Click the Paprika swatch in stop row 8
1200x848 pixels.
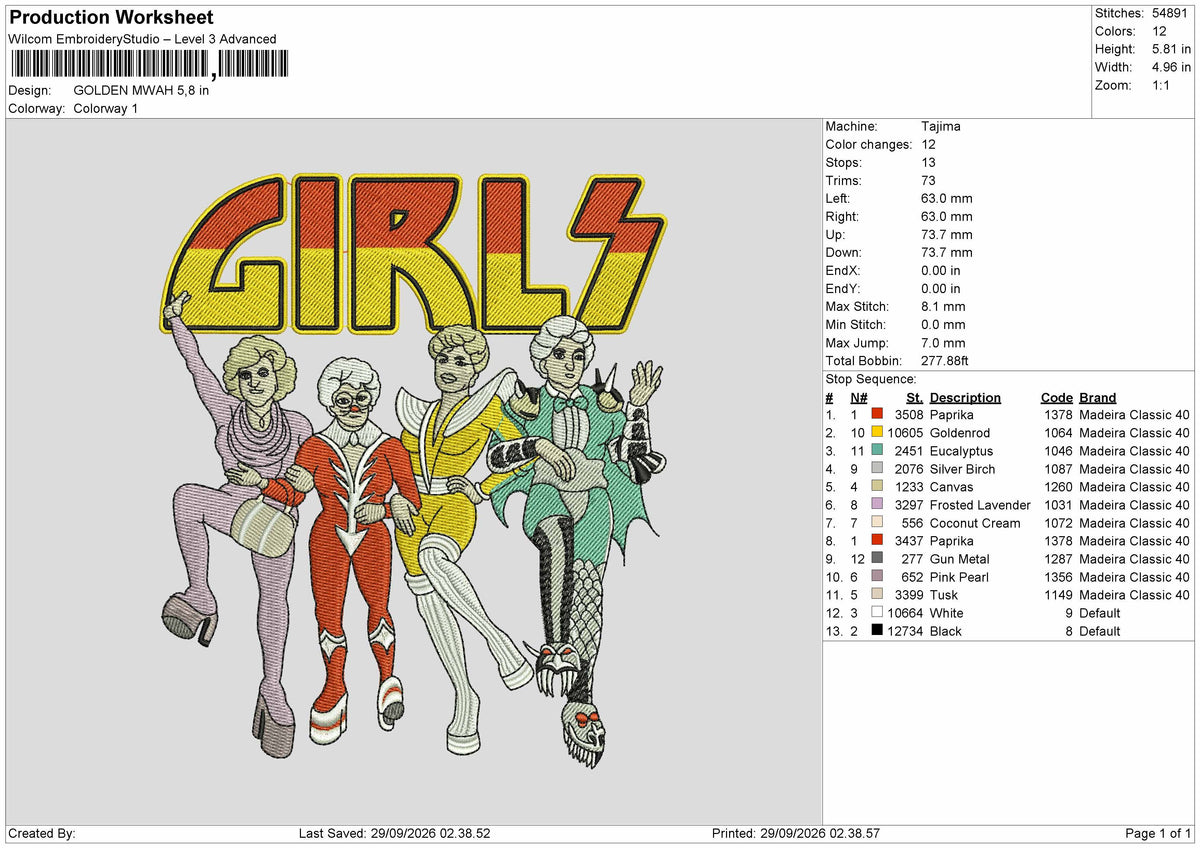click(x=877, y=540)
